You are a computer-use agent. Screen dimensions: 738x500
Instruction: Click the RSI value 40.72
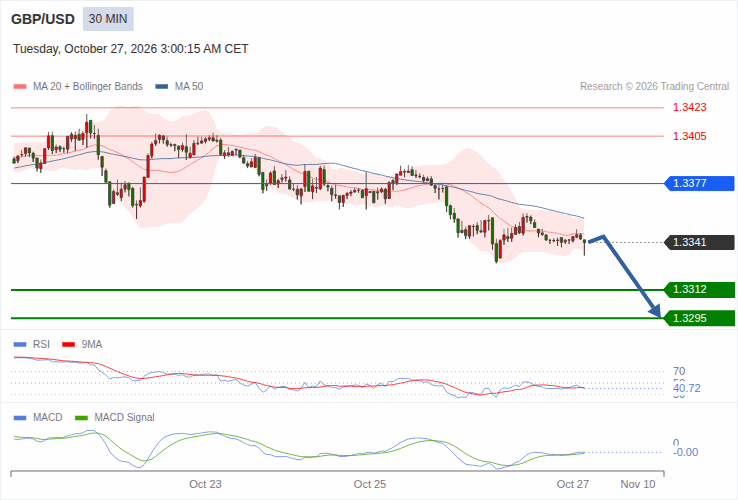click(687, 388)
